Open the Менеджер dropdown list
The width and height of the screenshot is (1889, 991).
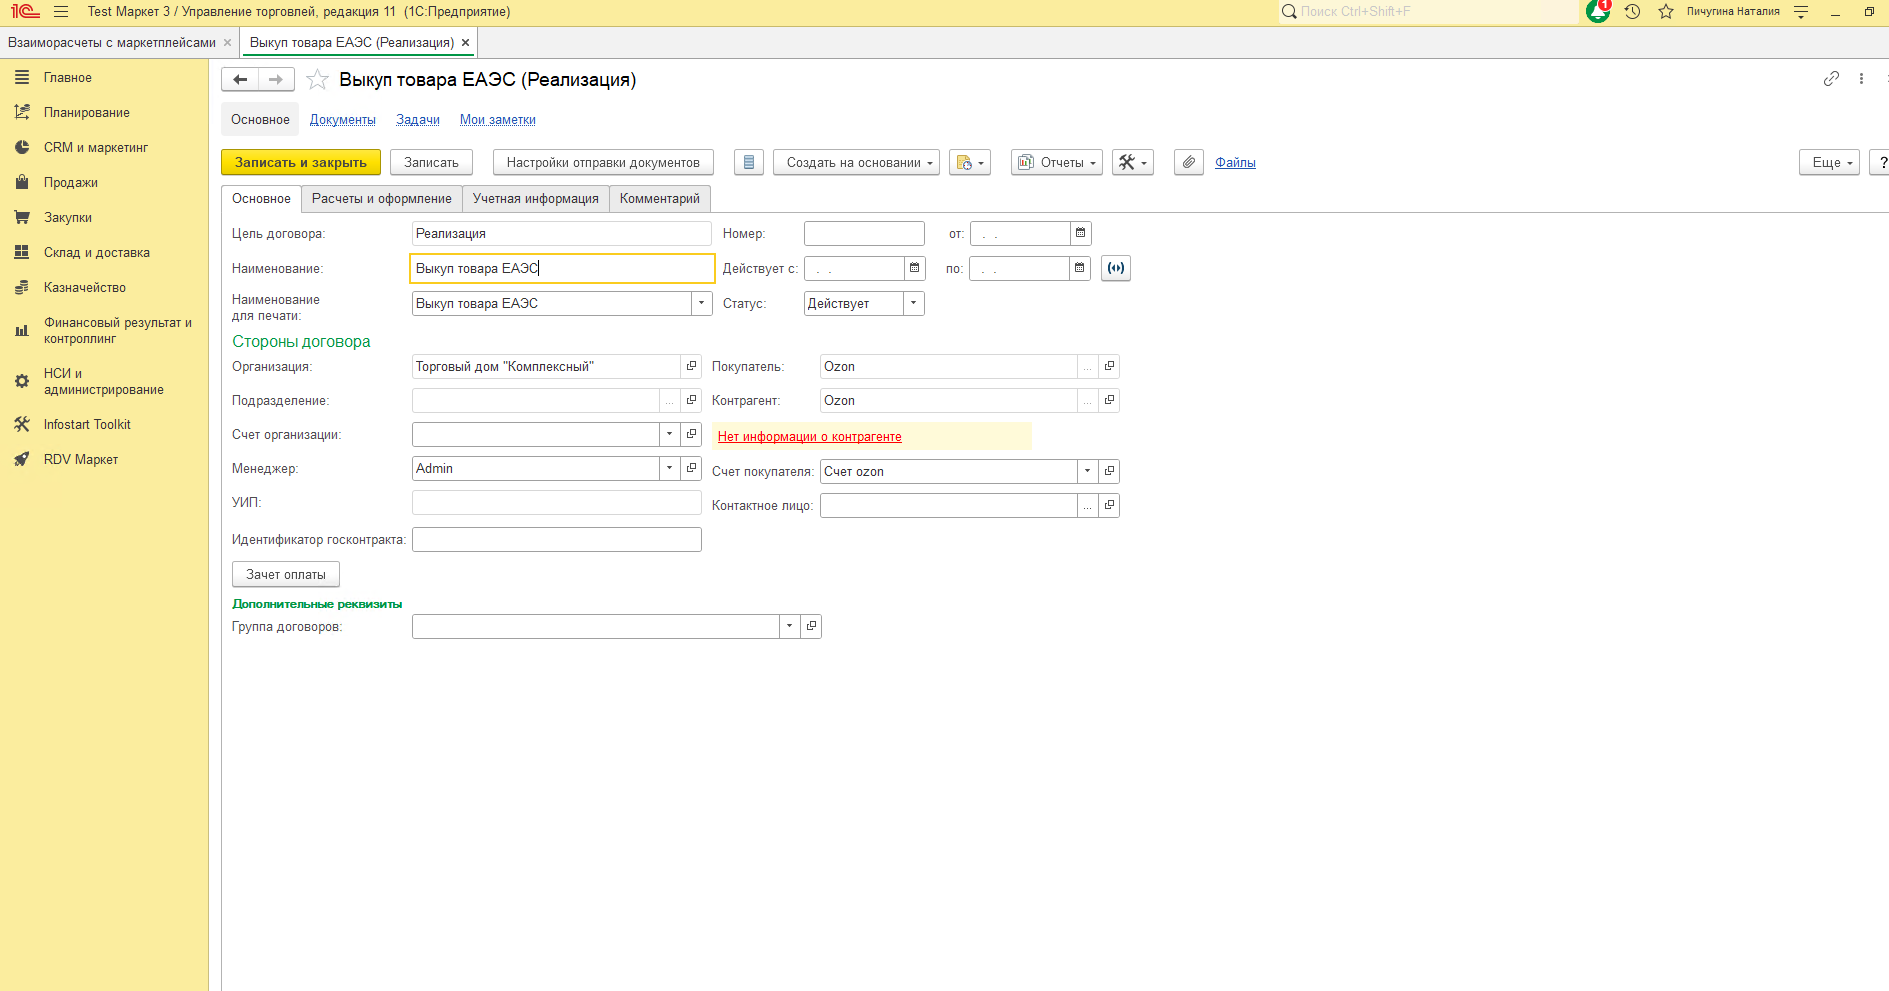(x=669, y=468)
